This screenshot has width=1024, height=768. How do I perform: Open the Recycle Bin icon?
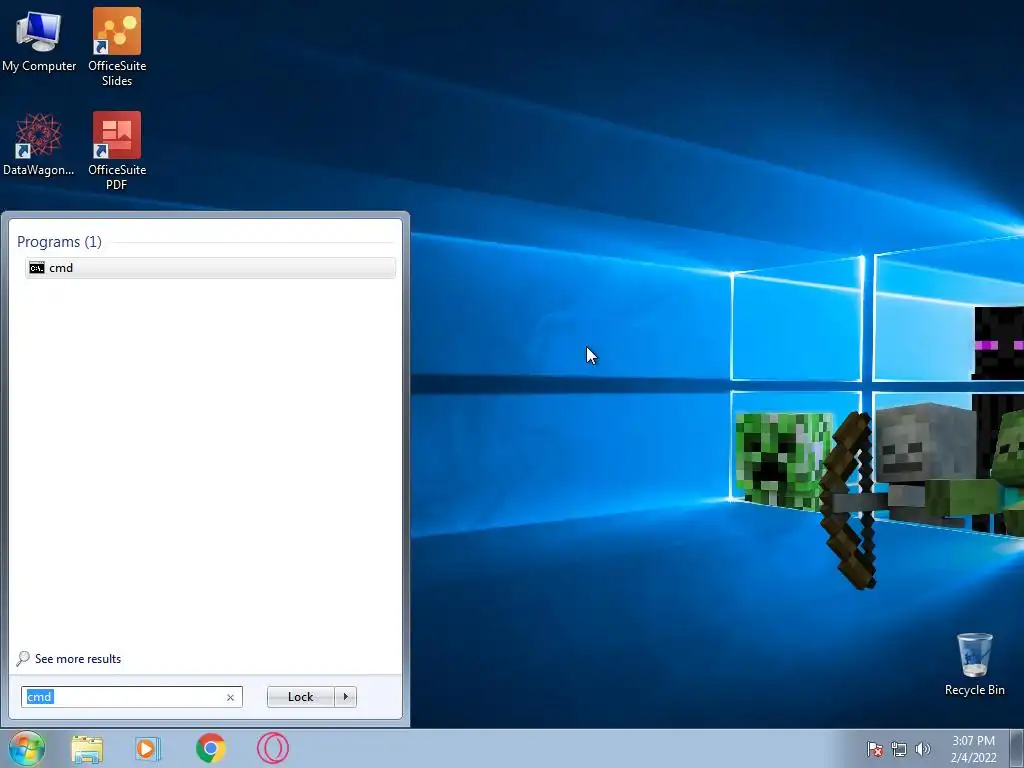[x=974, y=664]
